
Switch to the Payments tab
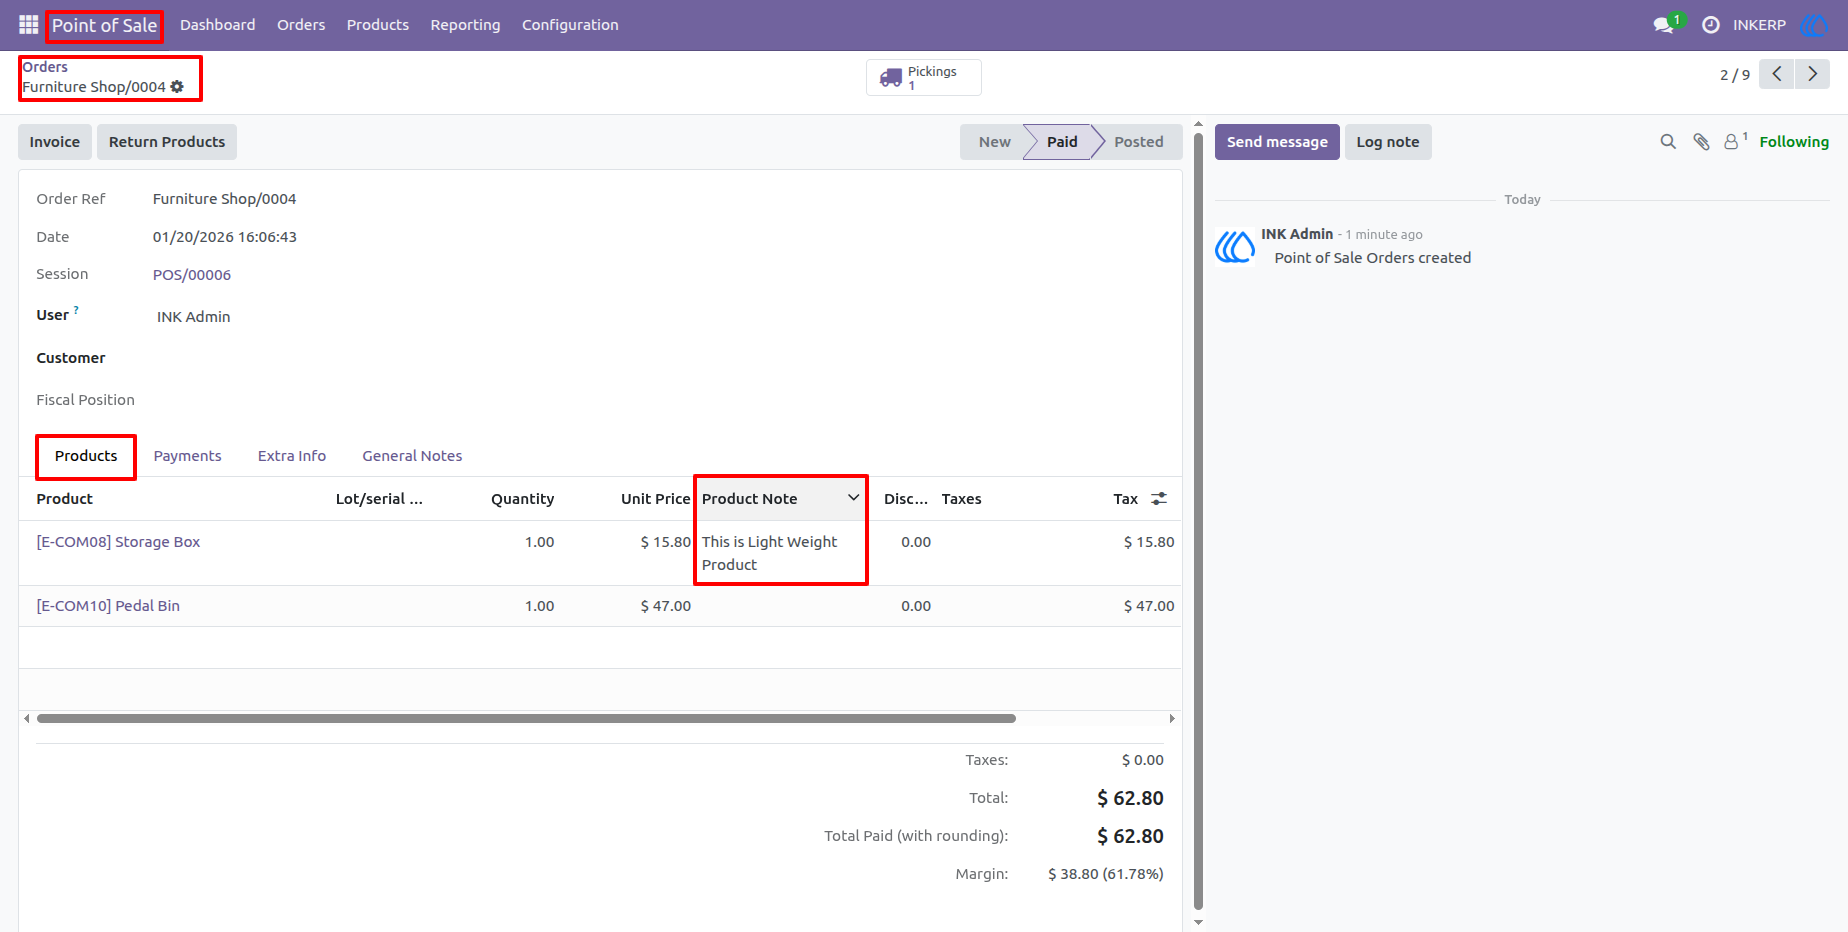click(x=187, y=456)
